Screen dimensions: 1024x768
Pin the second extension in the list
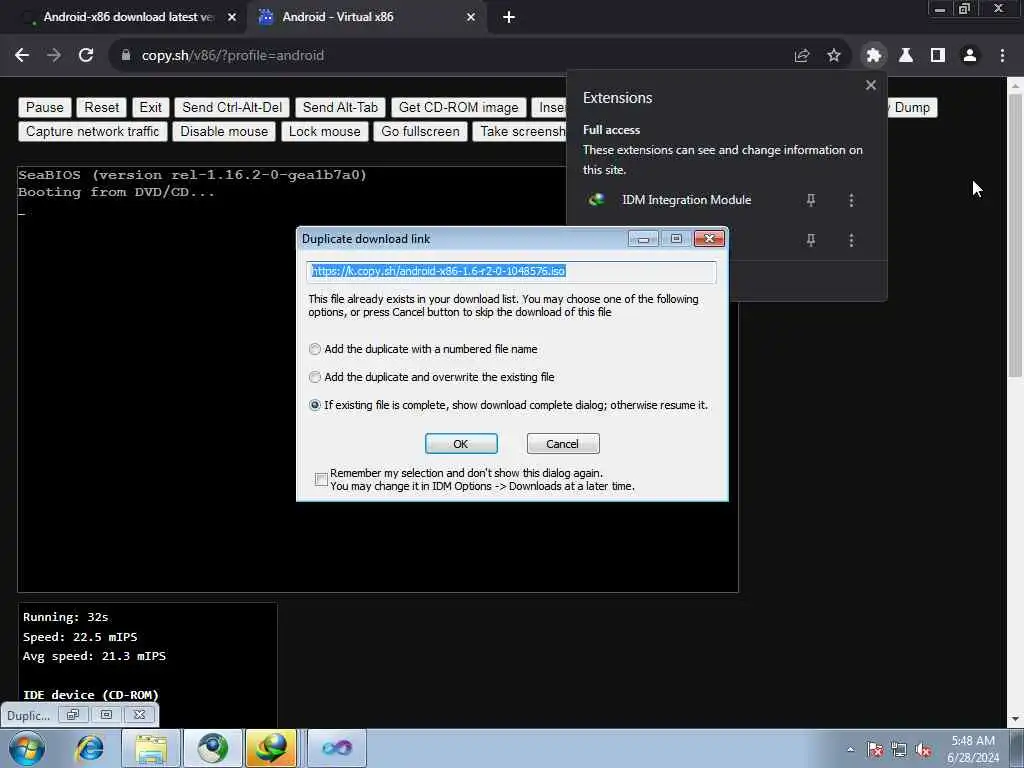coord(810,240)
